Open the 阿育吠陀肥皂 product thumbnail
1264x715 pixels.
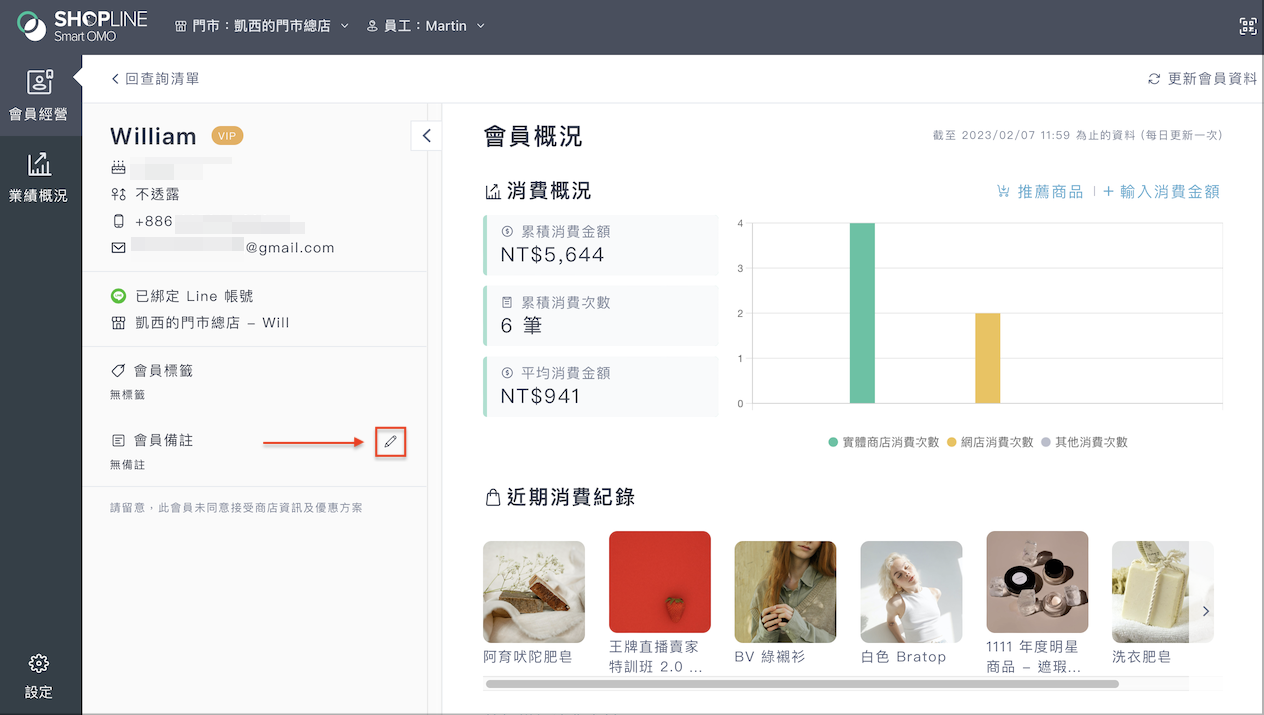click(x=534, y=592)
